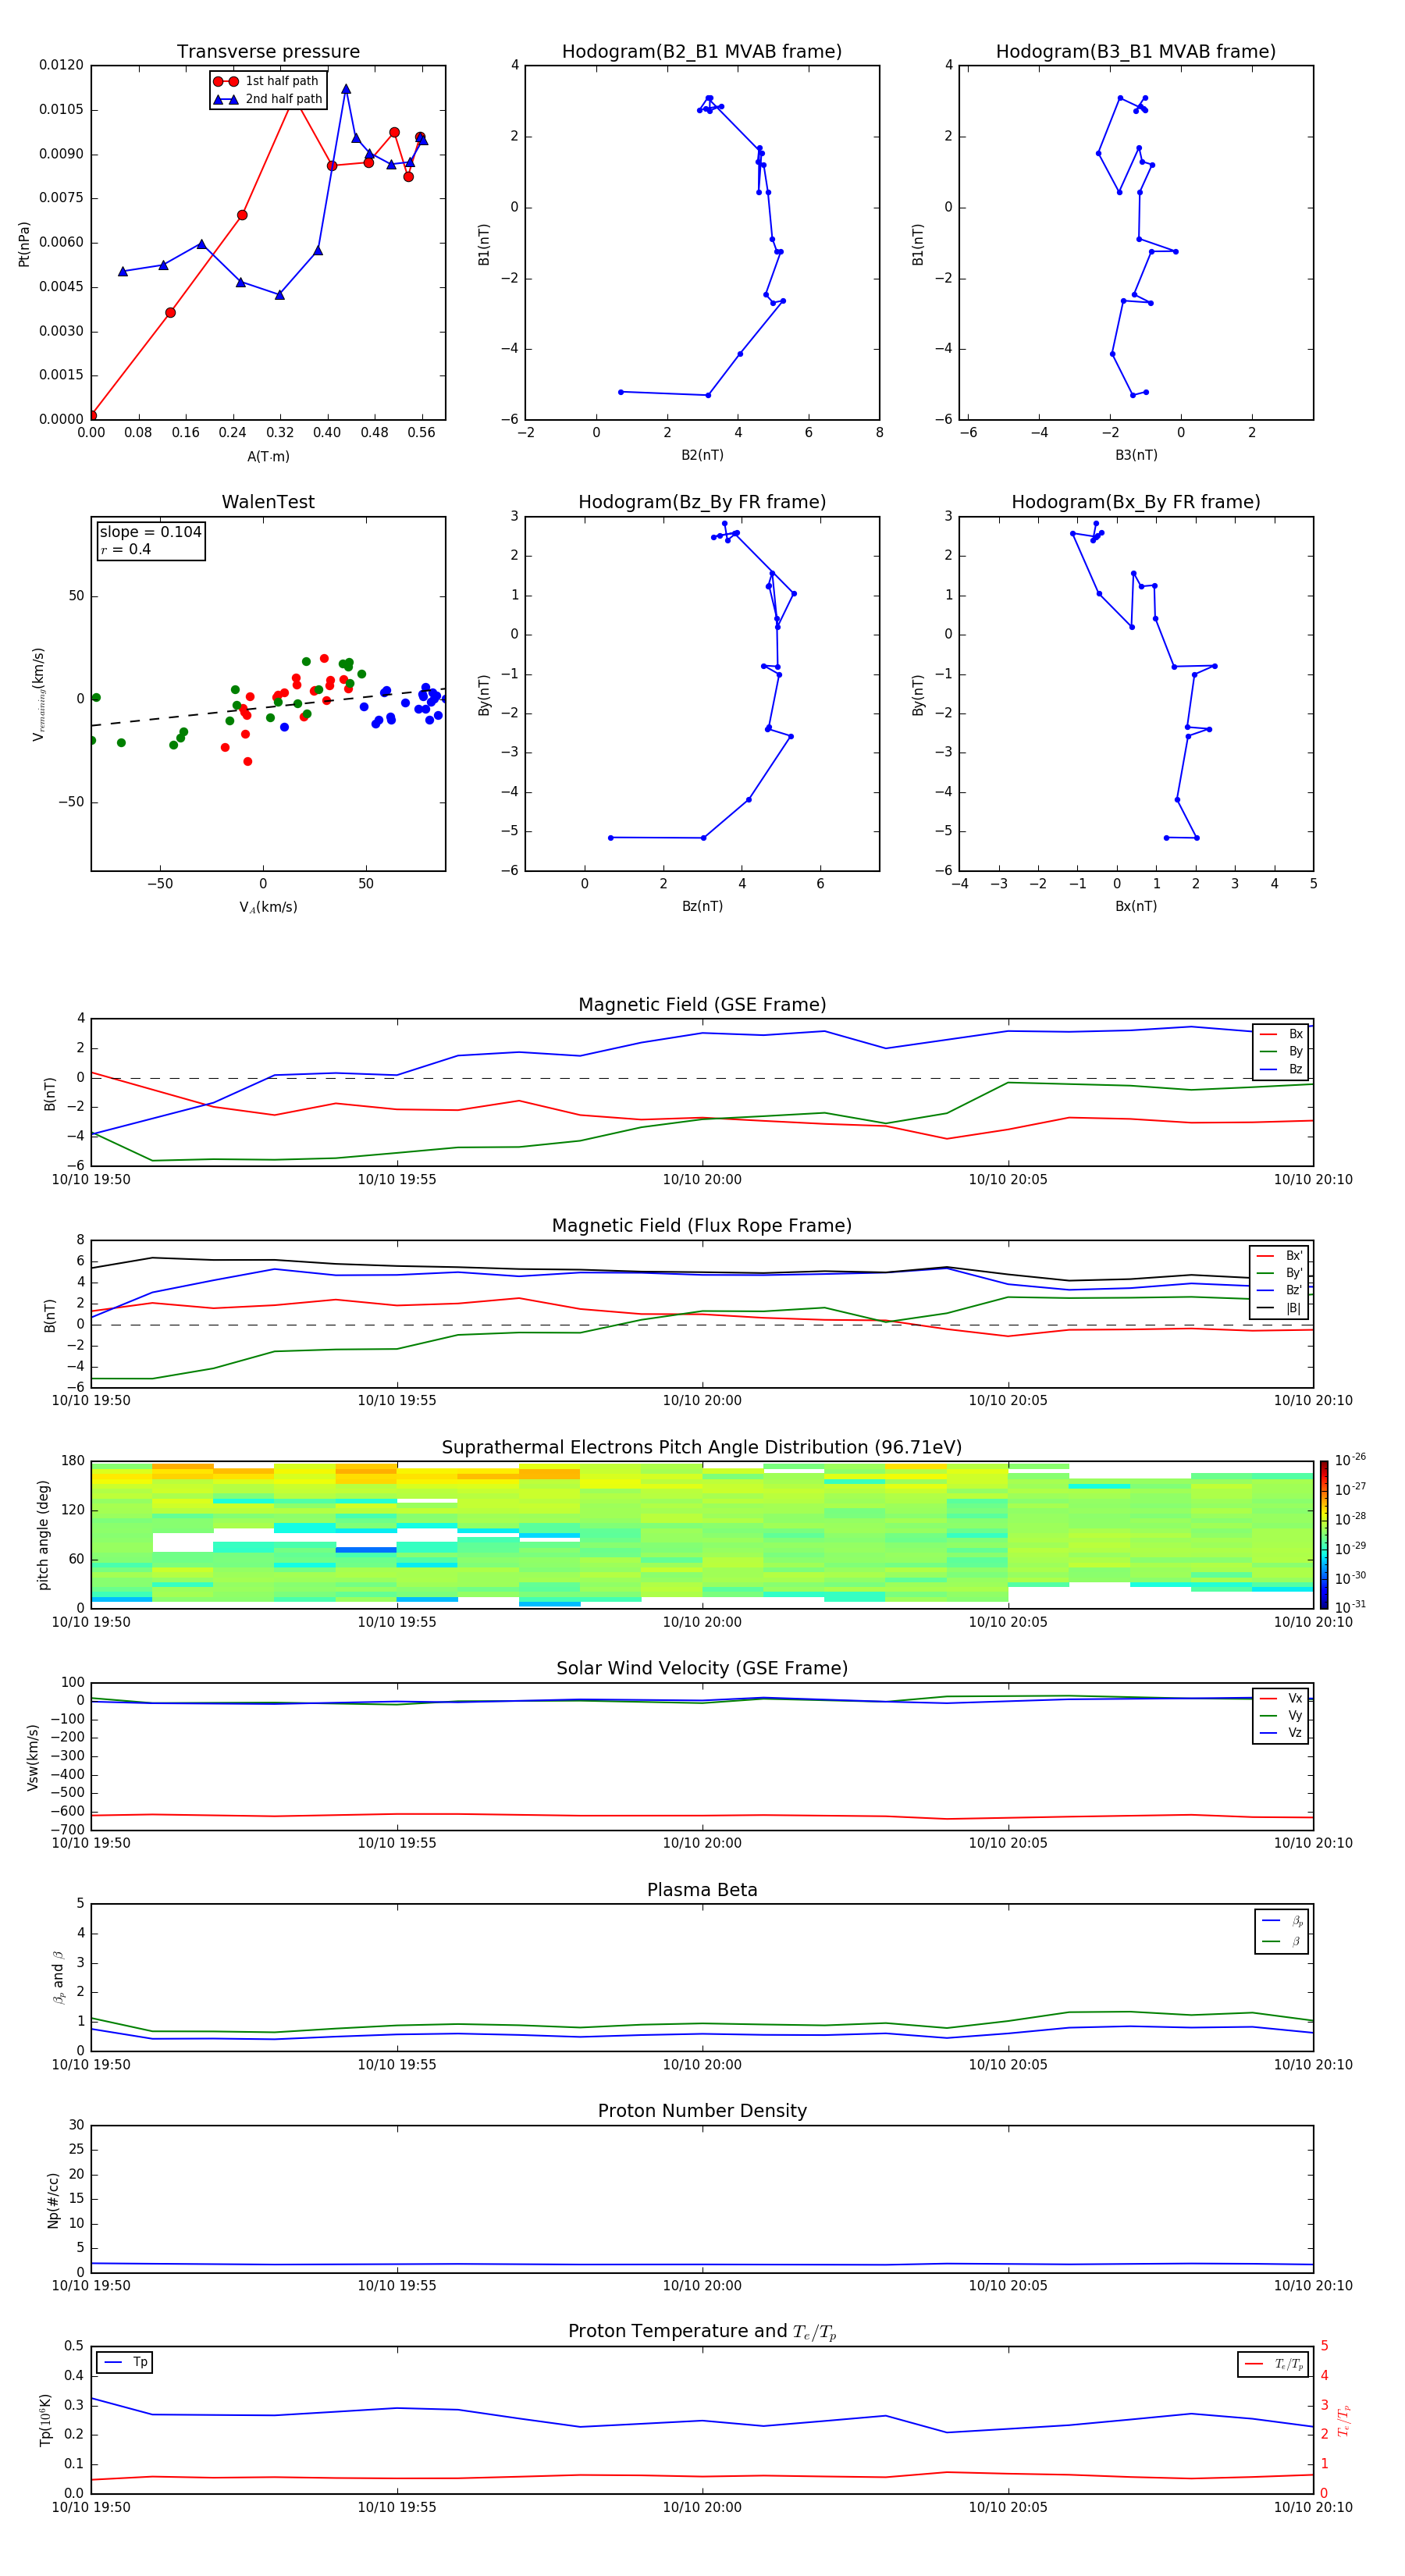Click the "WalenTest" plot title

(x=268, y=502)
